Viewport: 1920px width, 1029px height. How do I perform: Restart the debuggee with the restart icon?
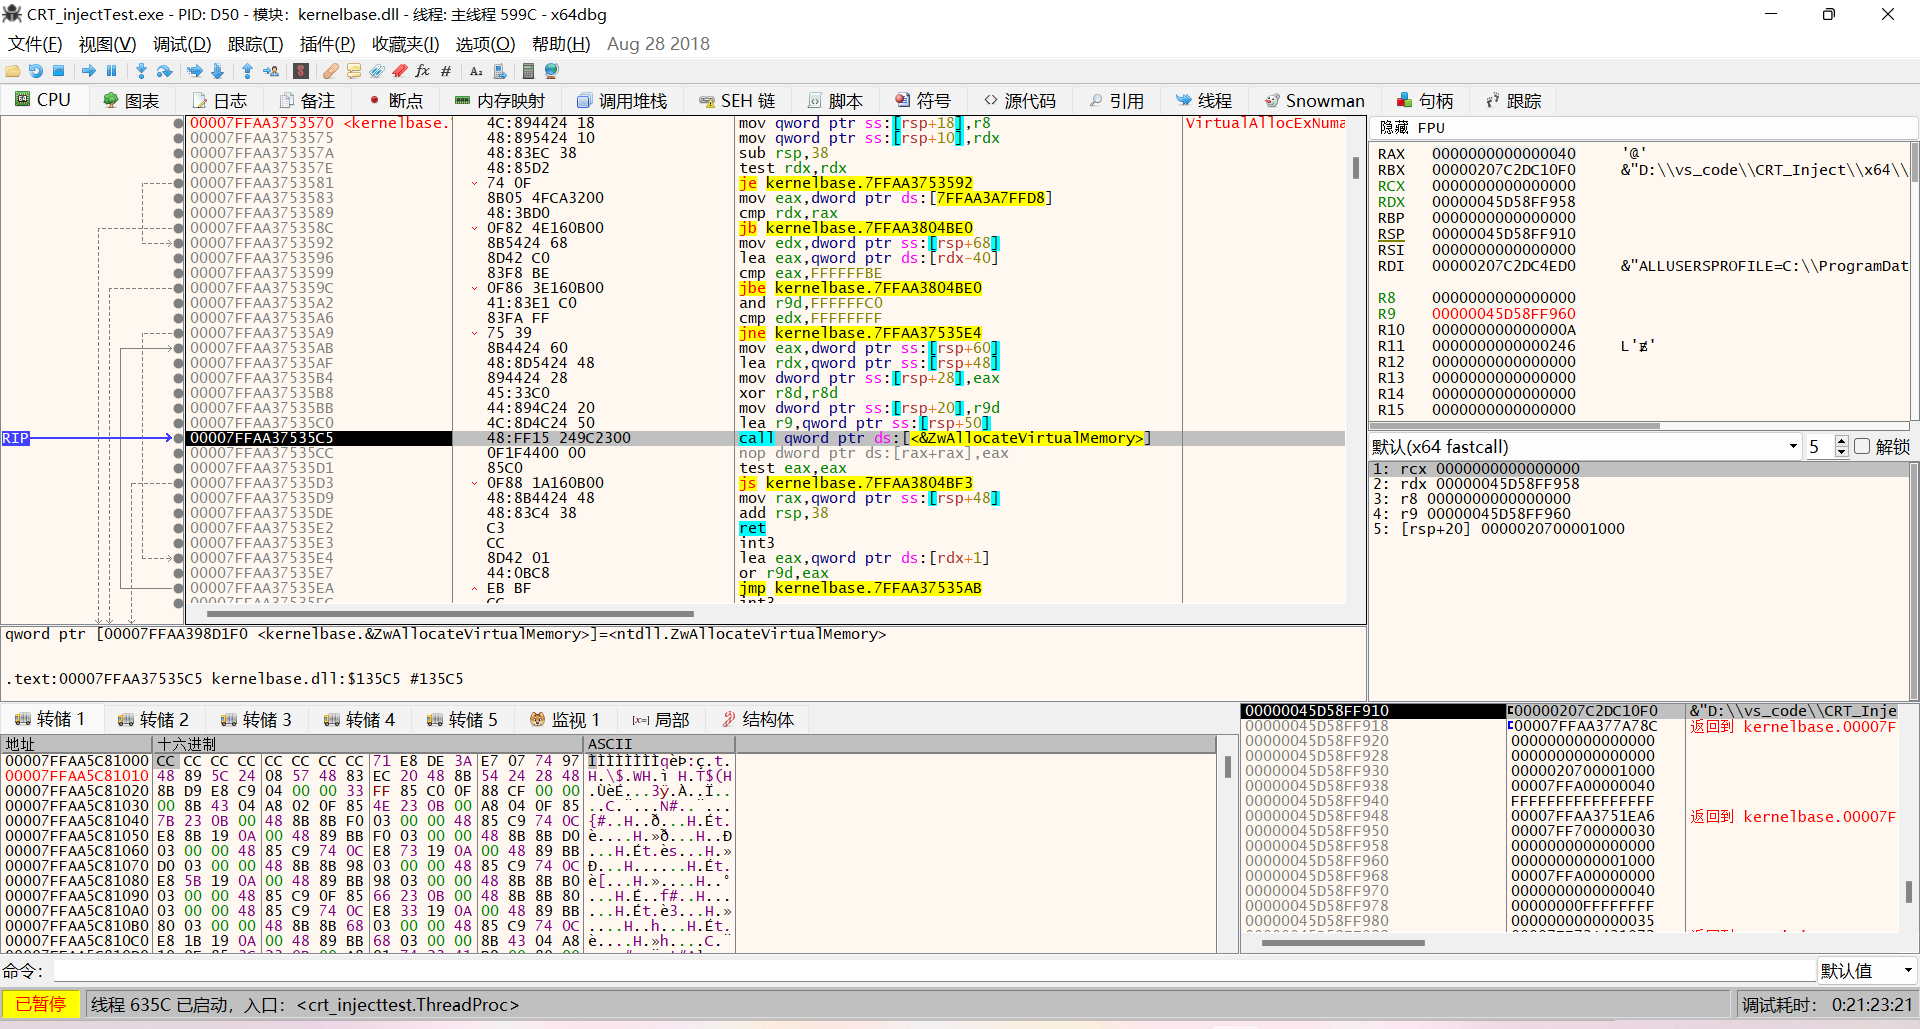click(x=36, y=71)
